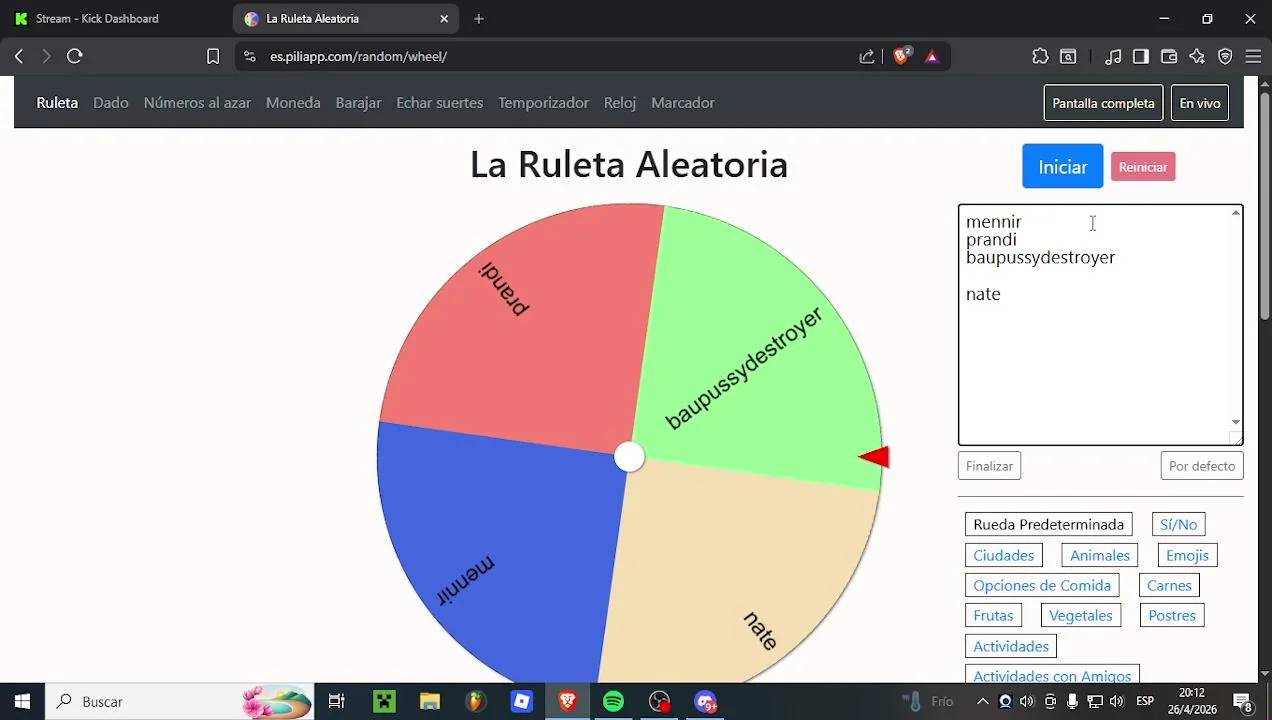Select the Actividades preset
Screen dimensions: 1272x720
tap(1011, 646)
